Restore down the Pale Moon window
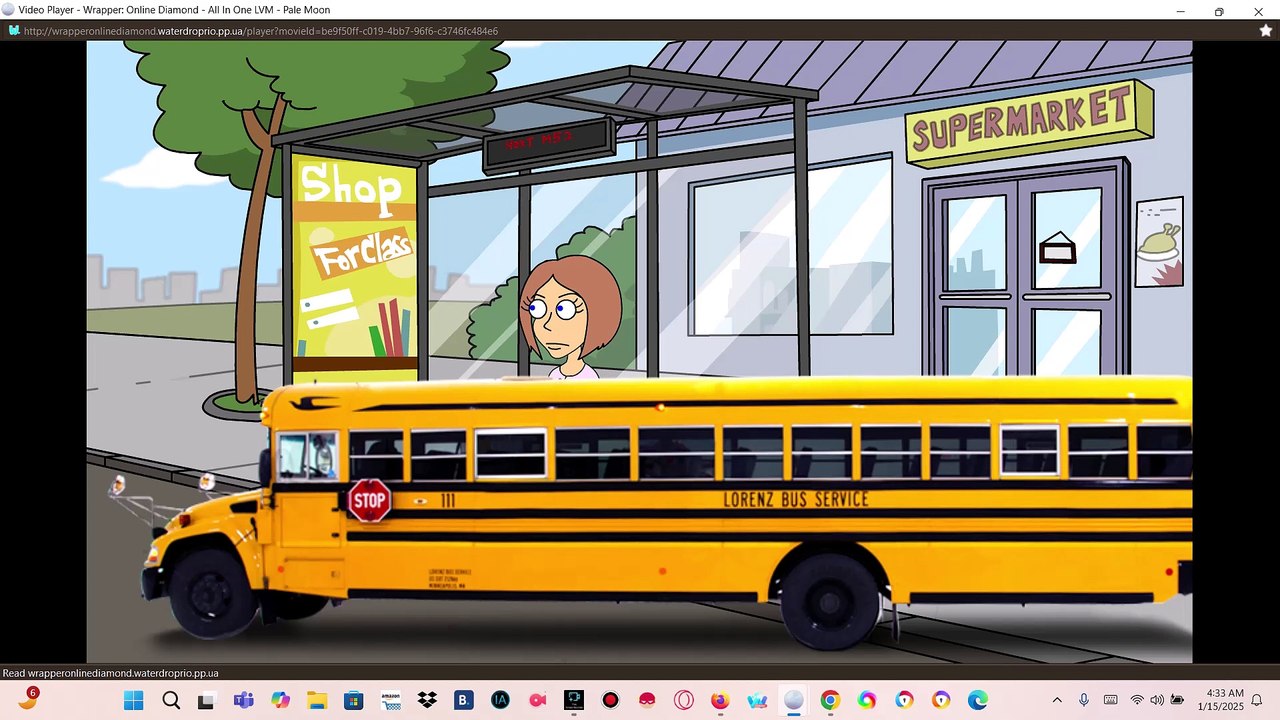The image size is (1280, 720). coord(1219,11)
